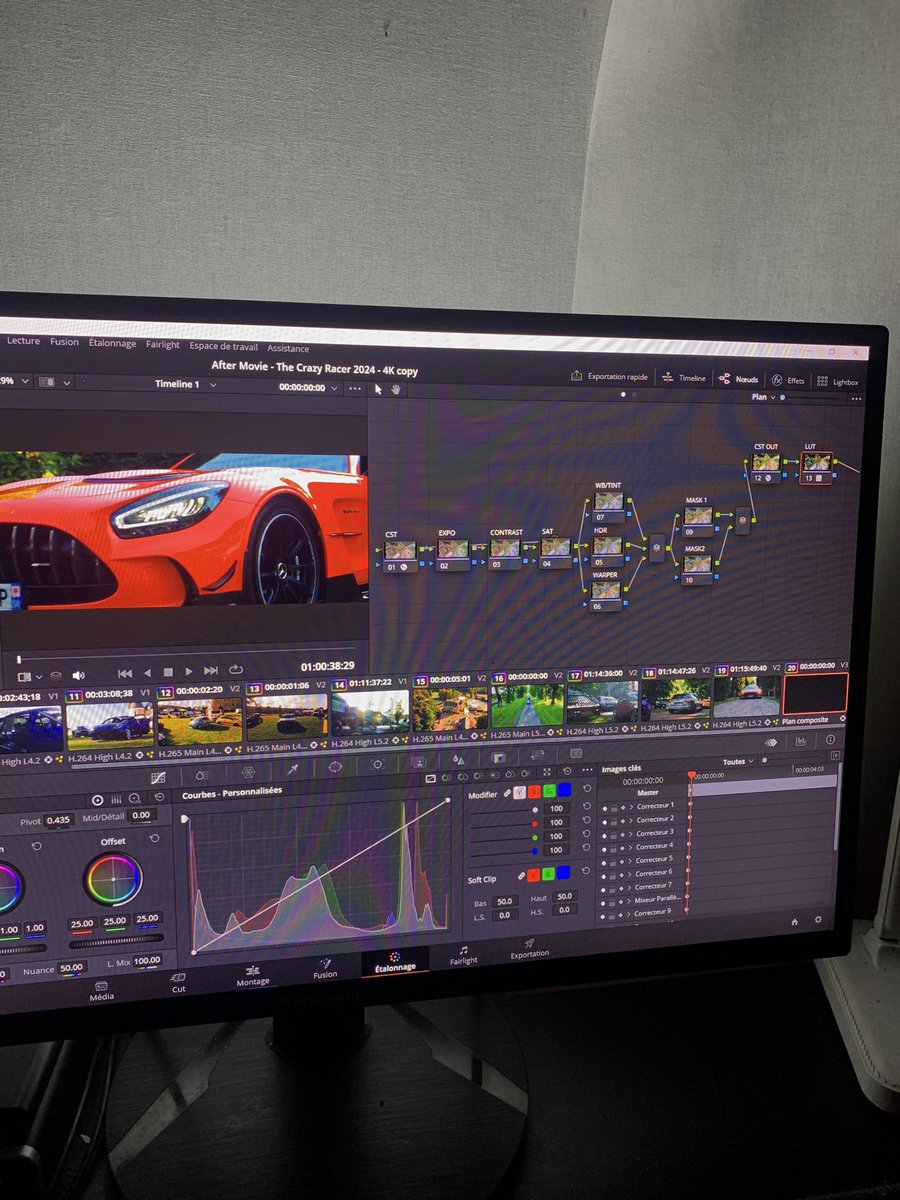Screen dimensions: 900x1200
Task: Select clip 20 Plan composite thumbnail
Action: click(815, 693)
